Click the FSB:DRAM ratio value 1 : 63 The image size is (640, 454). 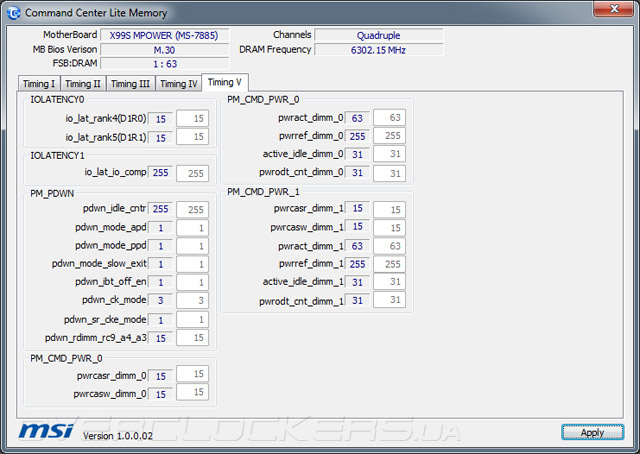tap(164, 64)
